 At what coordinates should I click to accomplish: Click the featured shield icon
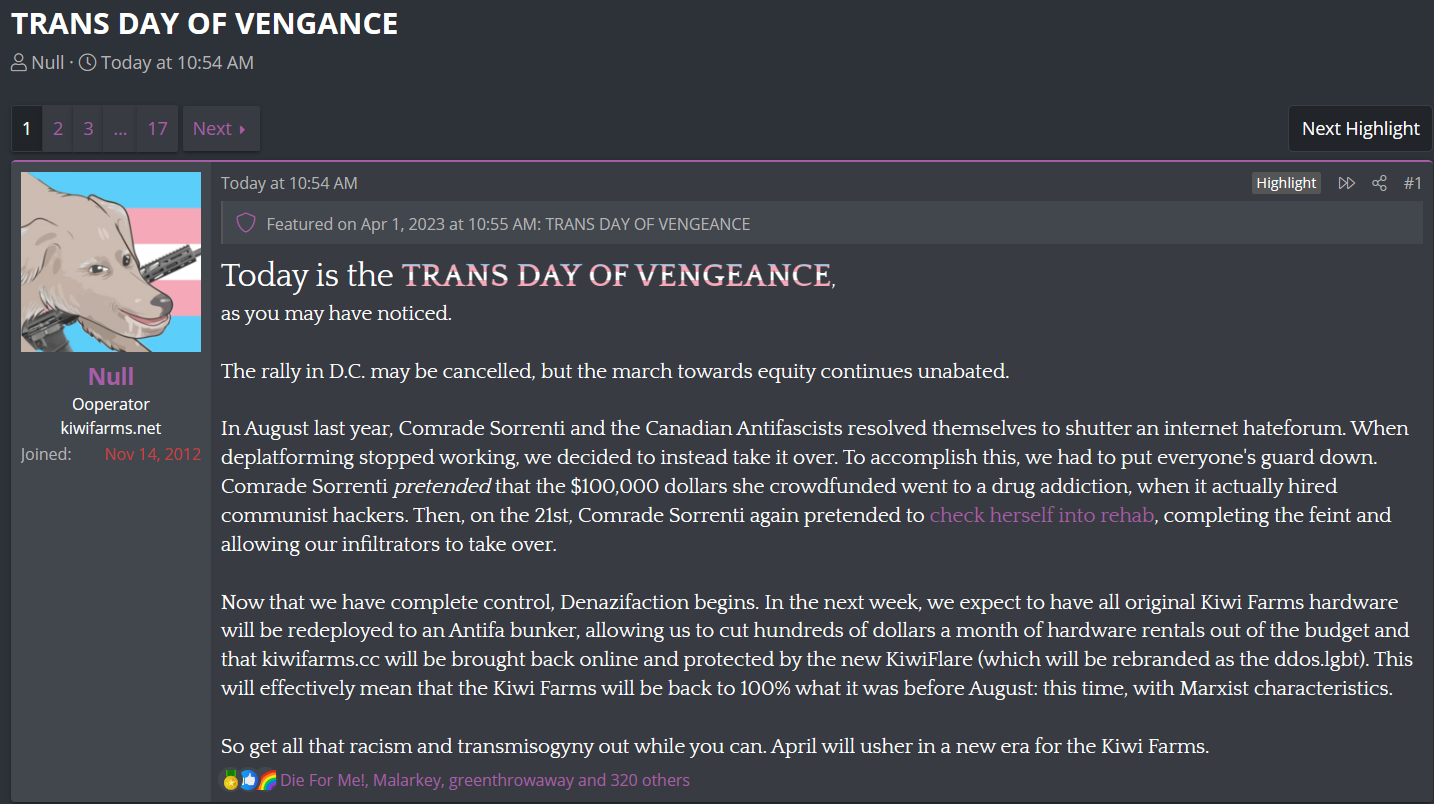pyautogui.click(x=246, y=223)
